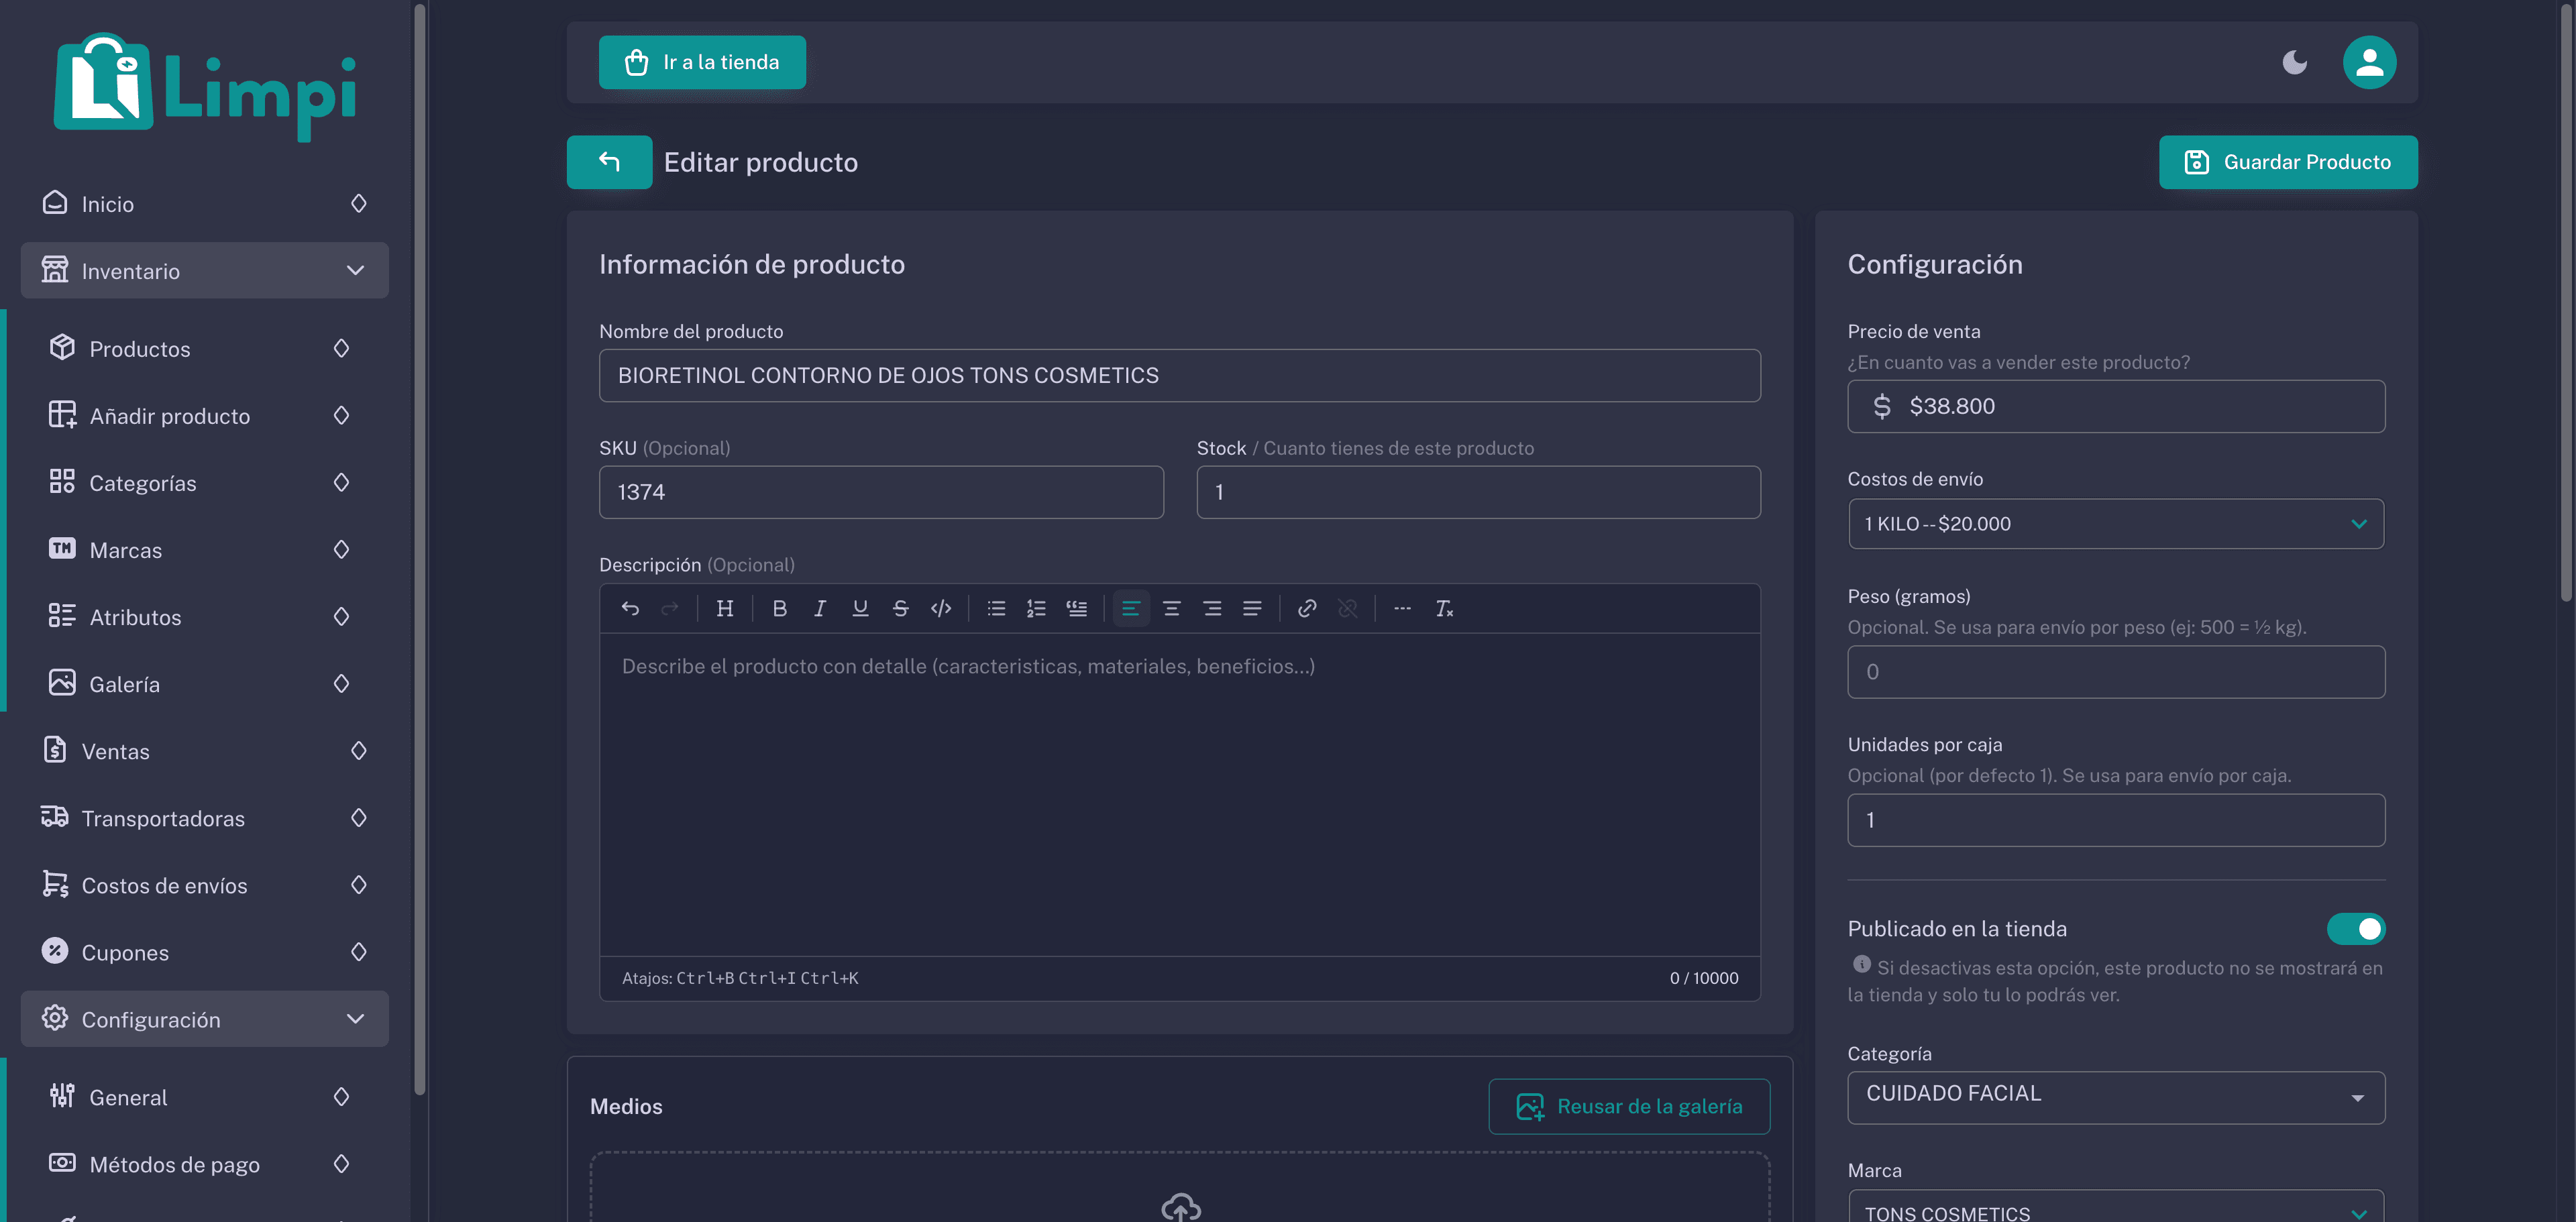Click the SKU field containing 1374
The width and height of the screenshot is (2576, 1222).
(x=881, y=492)
